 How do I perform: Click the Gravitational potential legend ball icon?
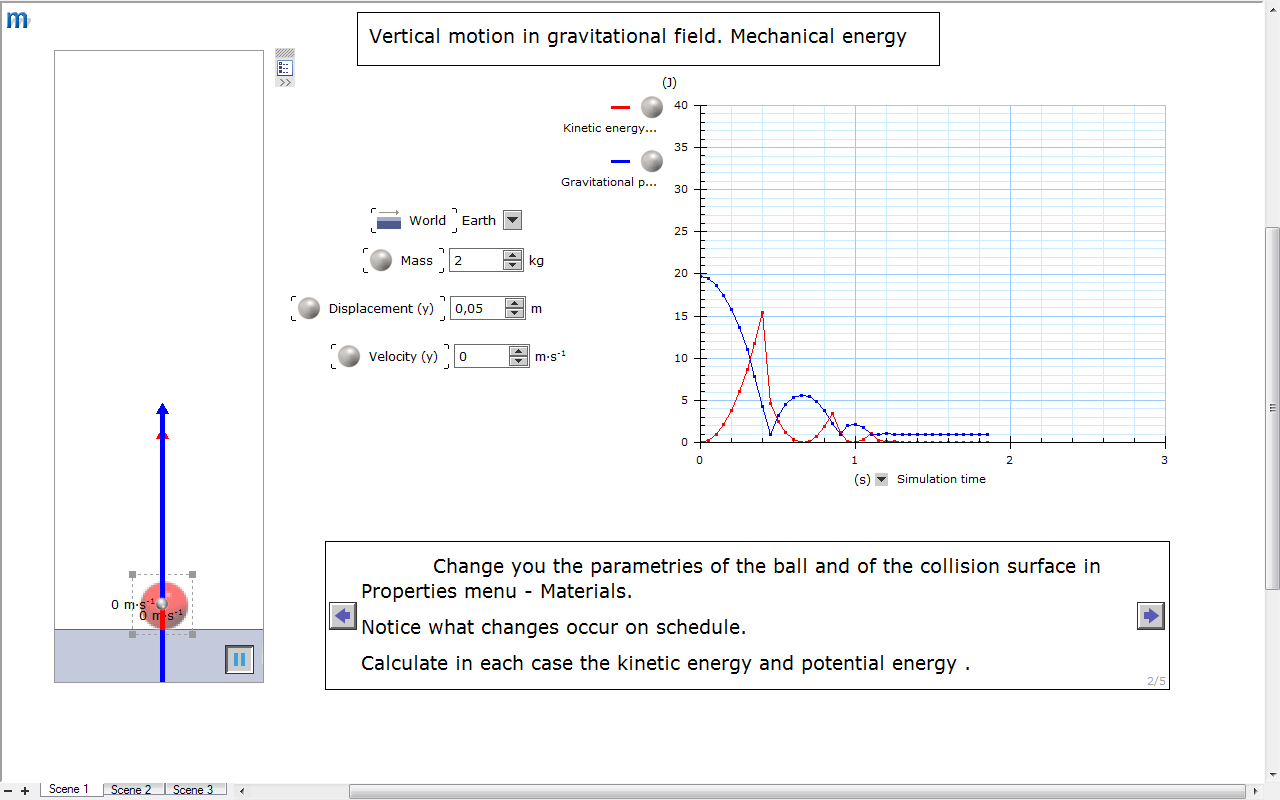click(652, 161)
